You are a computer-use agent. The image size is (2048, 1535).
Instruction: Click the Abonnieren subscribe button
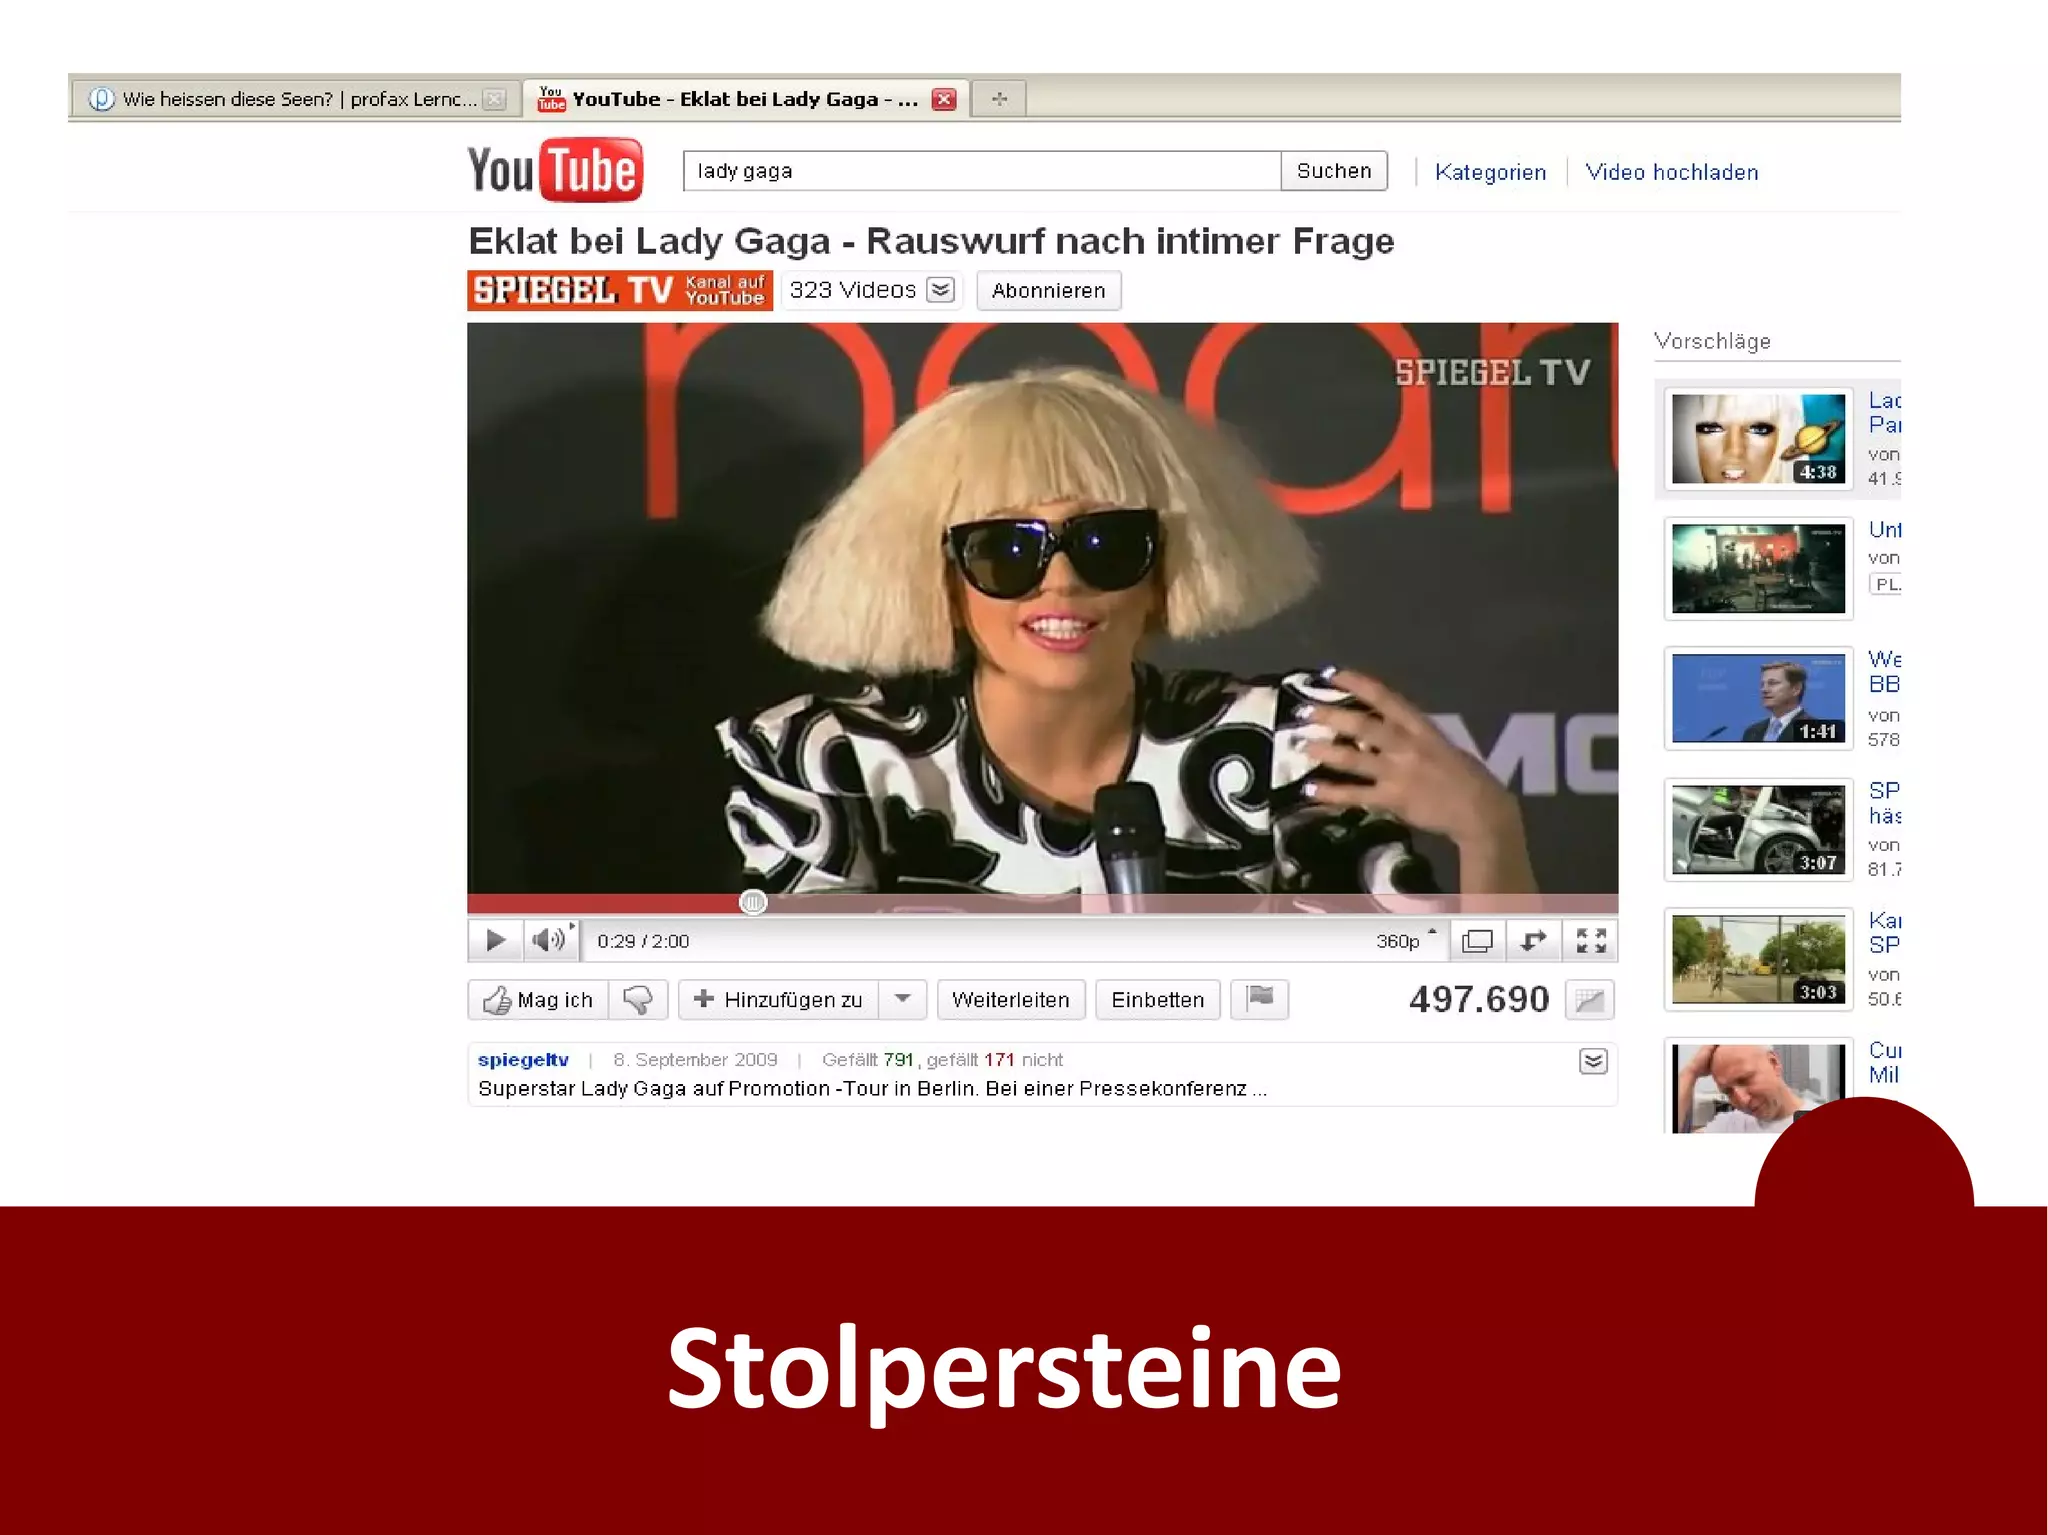(1048, 291)
